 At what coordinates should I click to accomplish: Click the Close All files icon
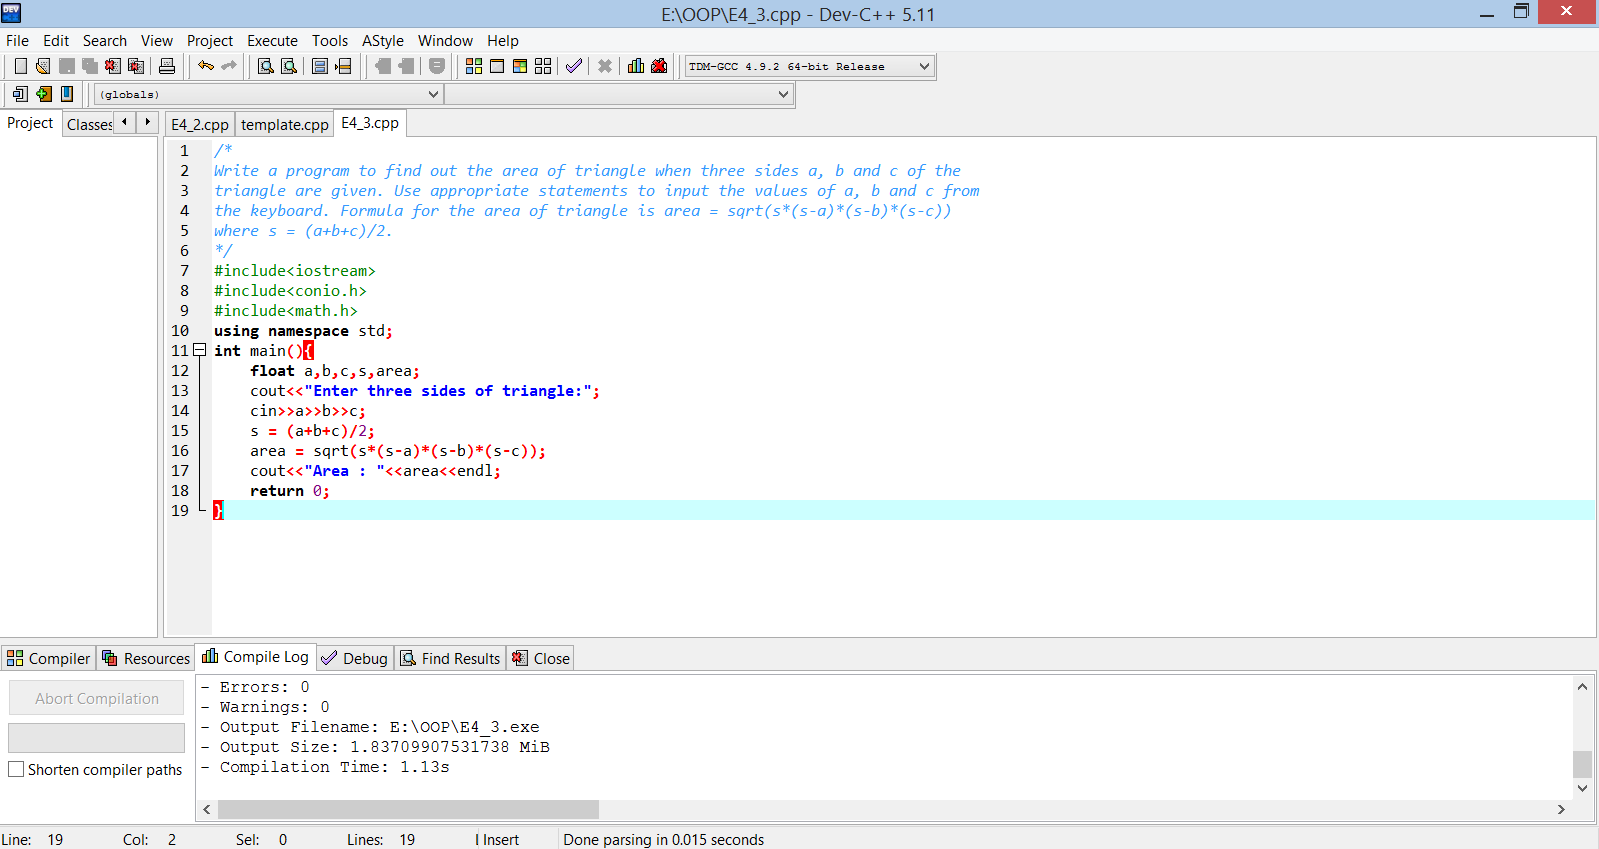137,66
